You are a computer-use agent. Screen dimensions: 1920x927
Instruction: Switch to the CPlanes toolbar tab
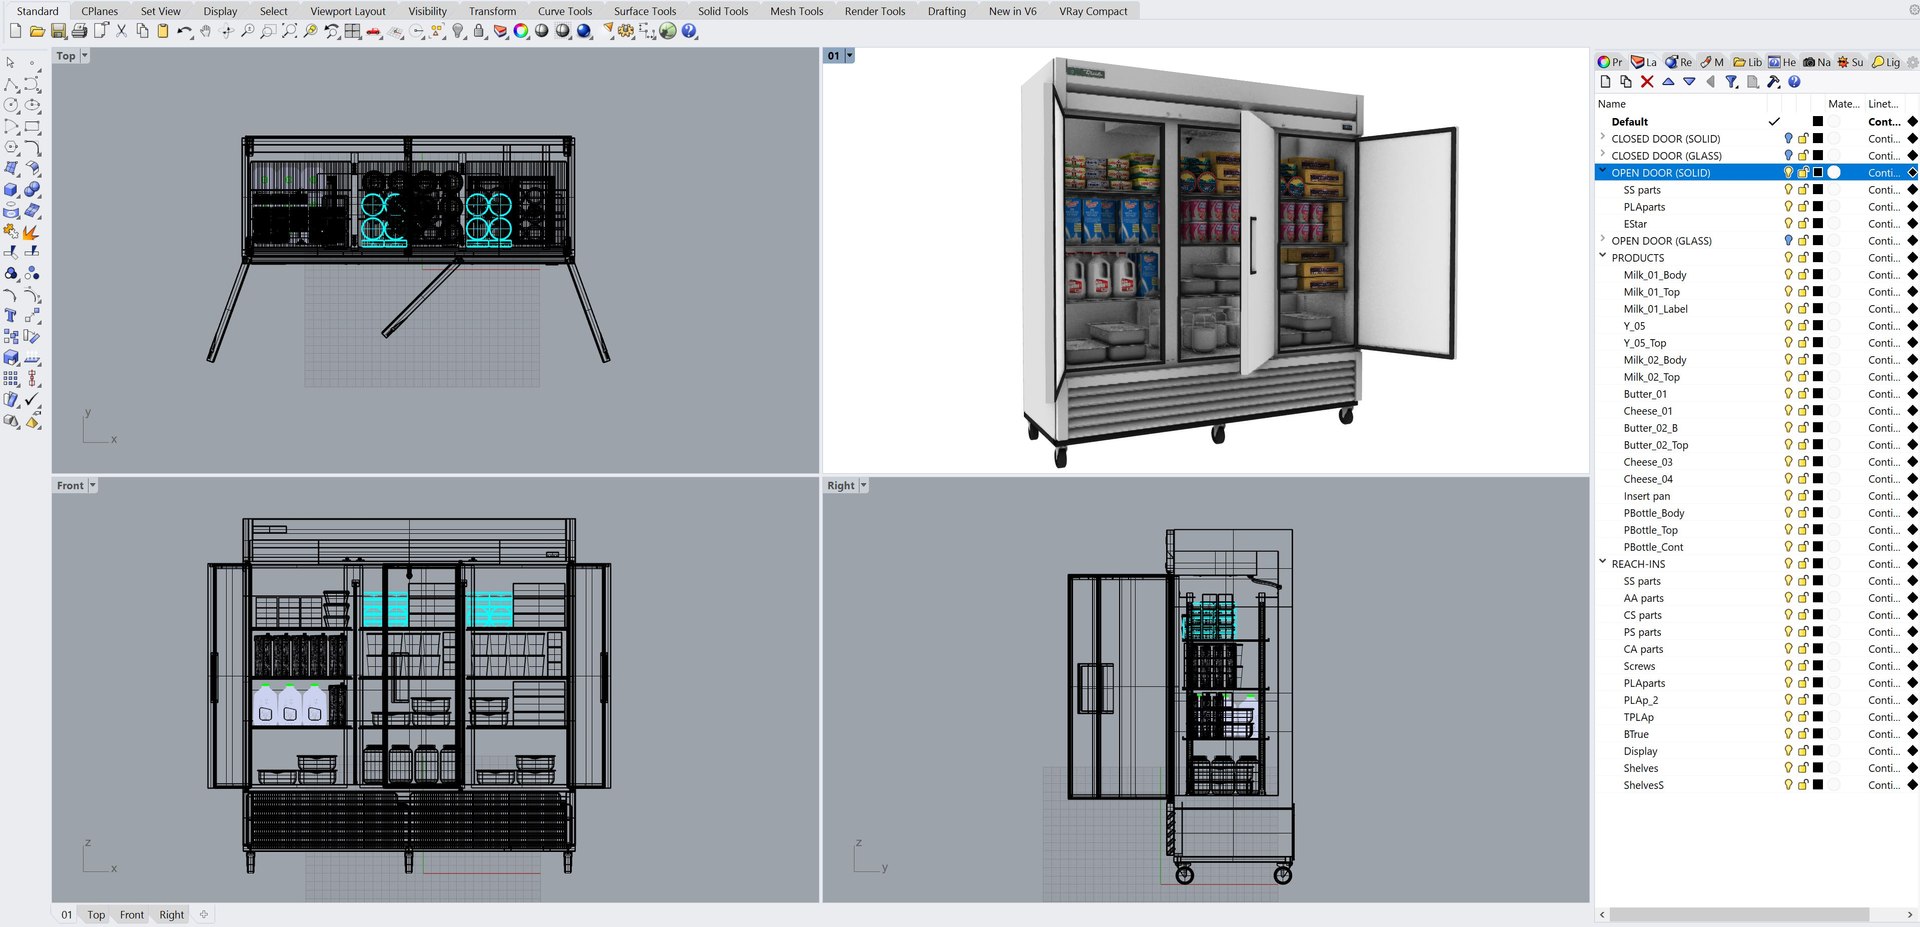pos(100,11)
